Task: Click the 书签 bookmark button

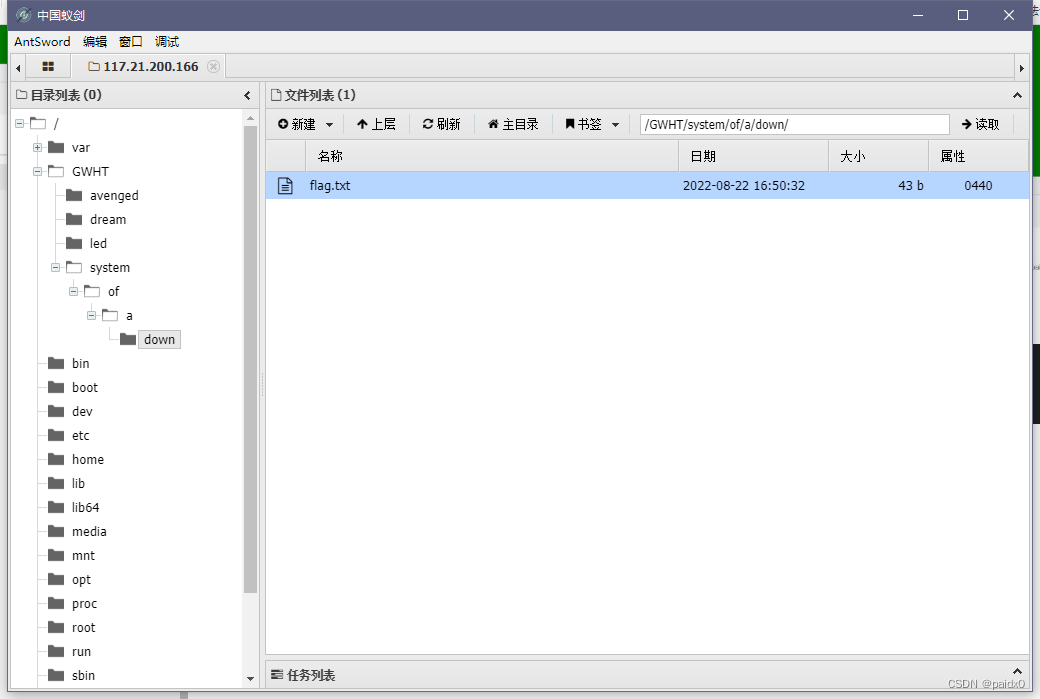Action: 583,124
